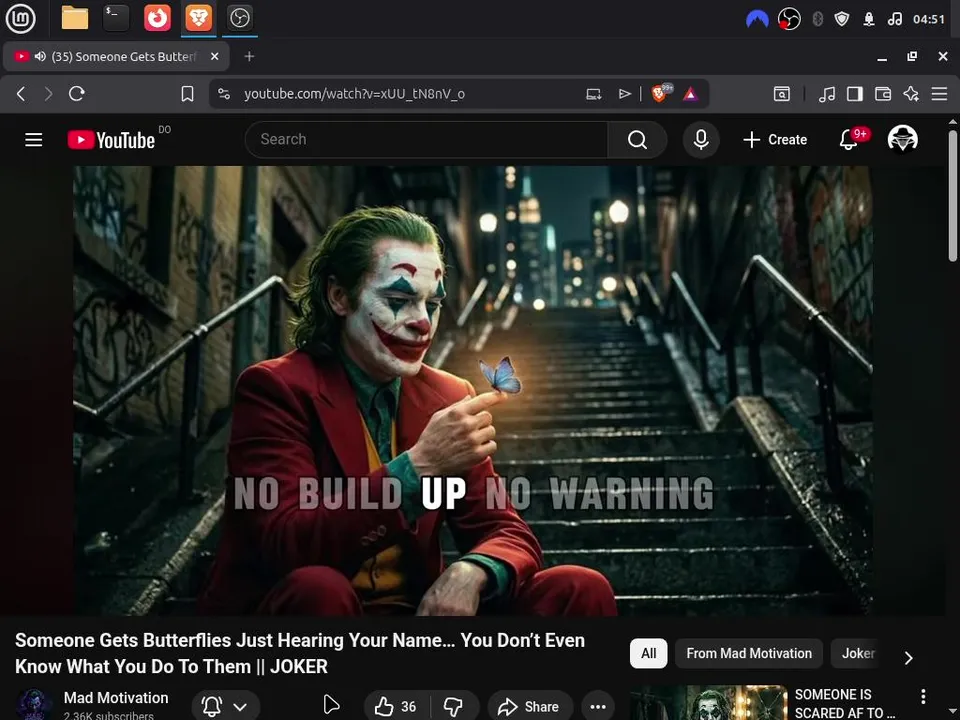The image size is (960, 720).
Task: Open the Brave main hamburger menu
Action: point(939,94)
